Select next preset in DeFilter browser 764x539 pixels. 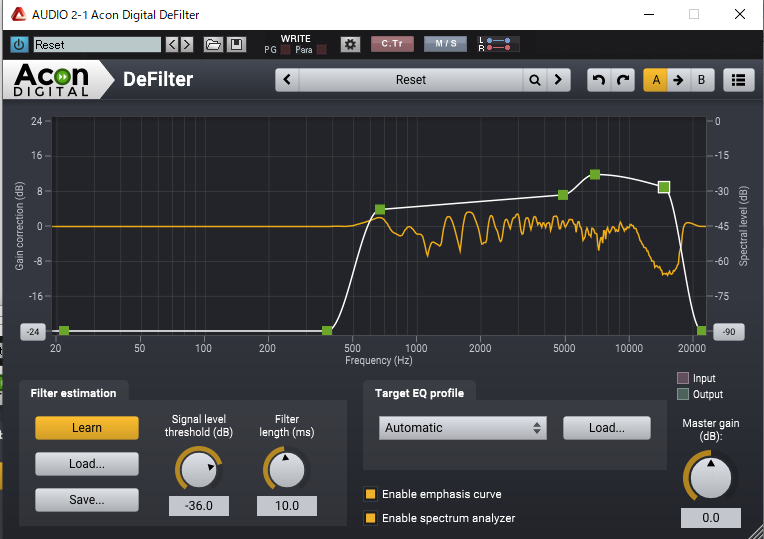pyautogui.click(x=558, y=80)
